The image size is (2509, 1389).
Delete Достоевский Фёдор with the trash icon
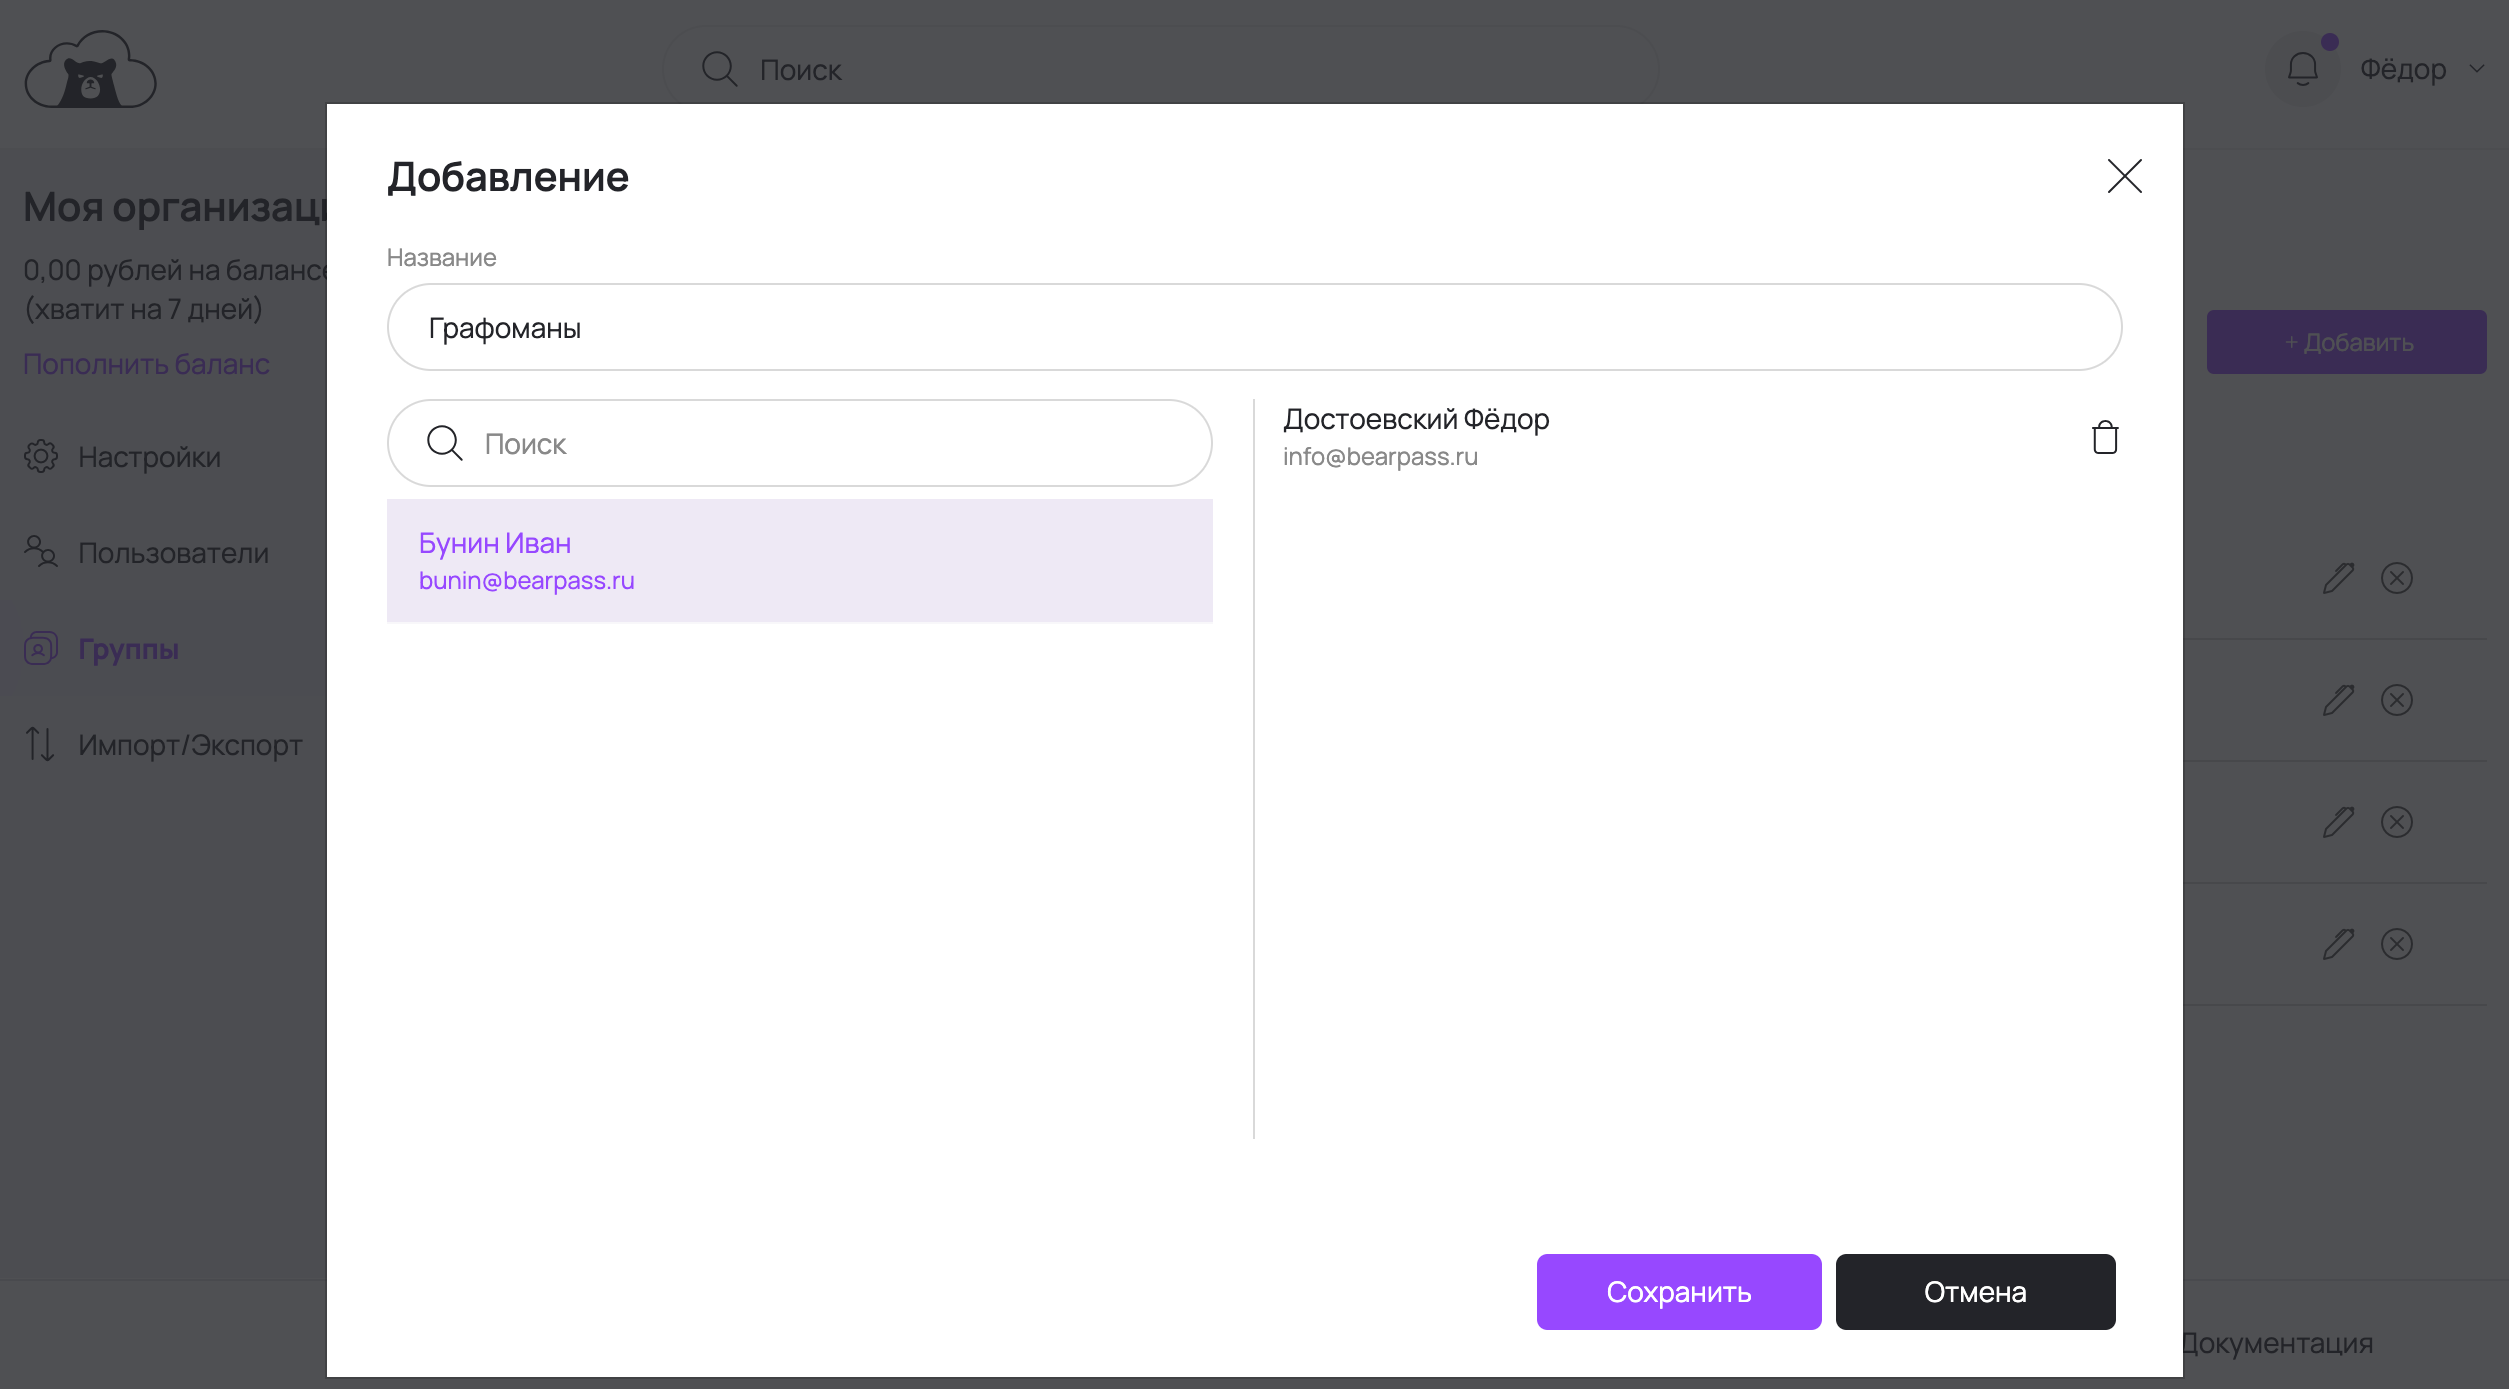click(x=2105, y=438)
